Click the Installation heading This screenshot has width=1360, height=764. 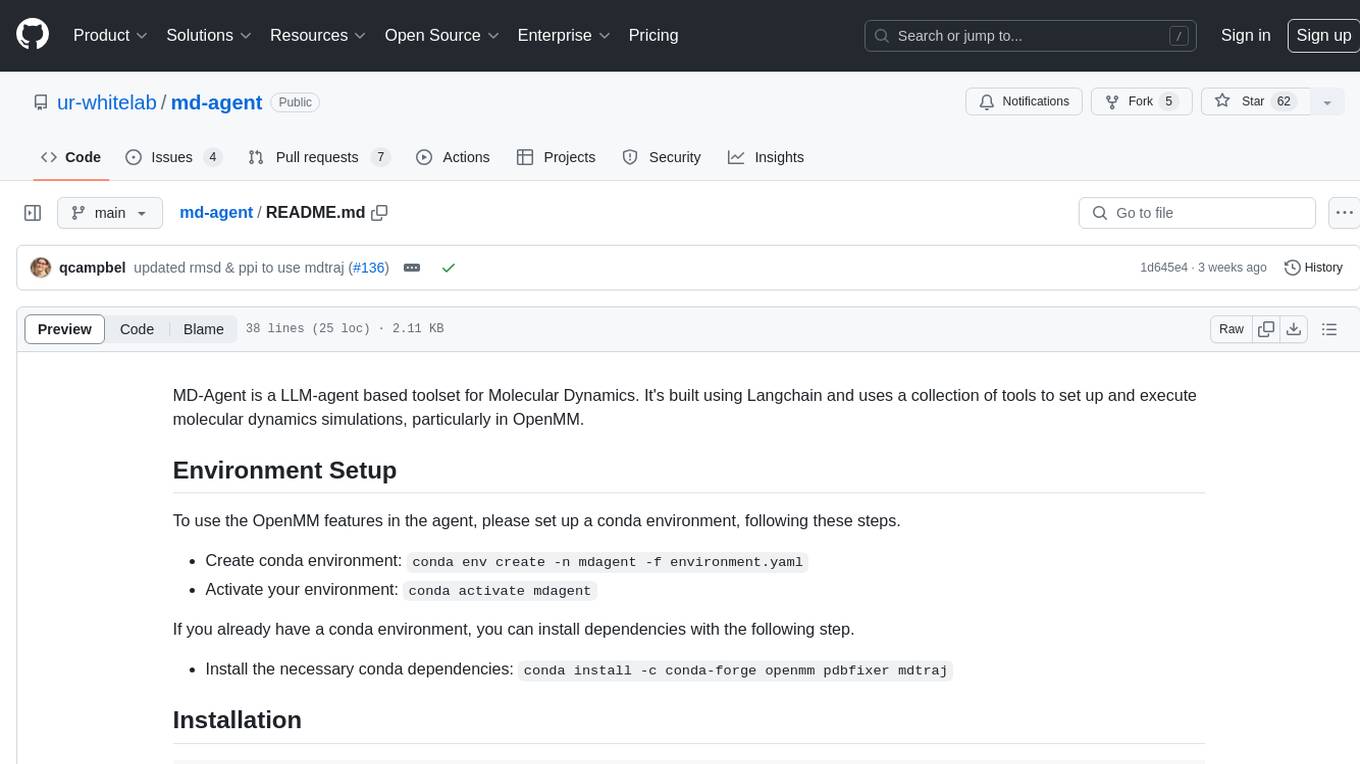point(237,720)
